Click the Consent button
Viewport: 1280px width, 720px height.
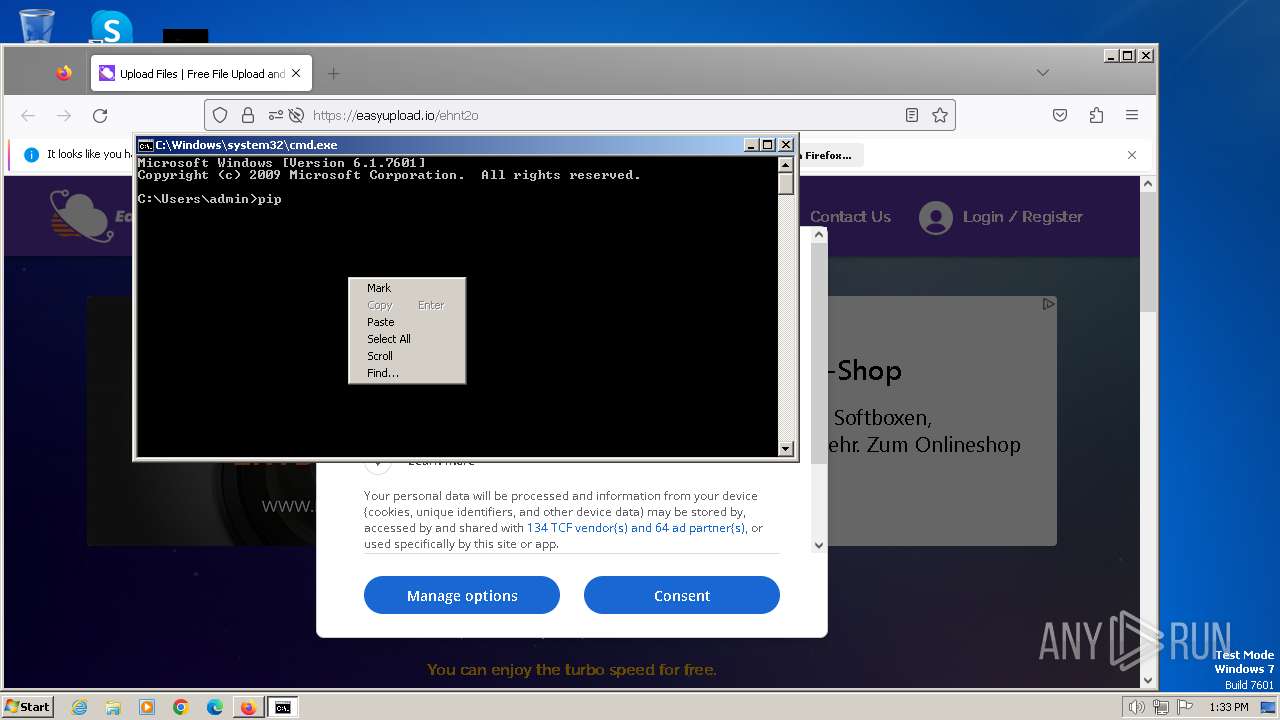[x=682, y=595]
